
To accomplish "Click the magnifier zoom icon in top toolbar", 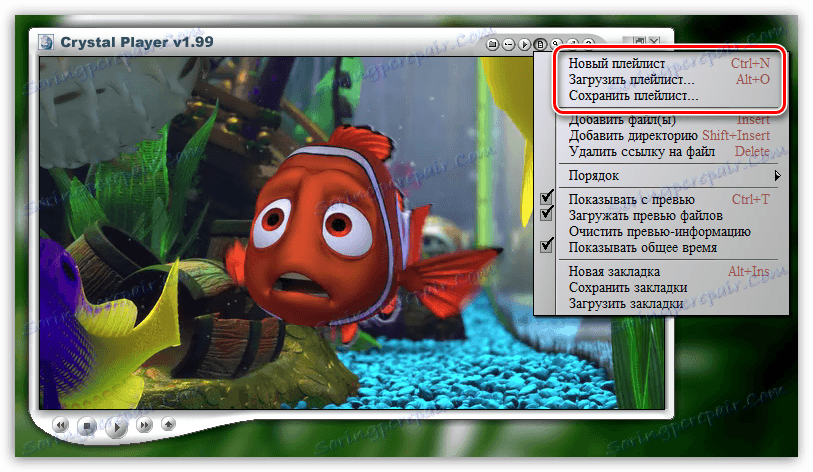I will pyautogui.click(x=556, y=43).
